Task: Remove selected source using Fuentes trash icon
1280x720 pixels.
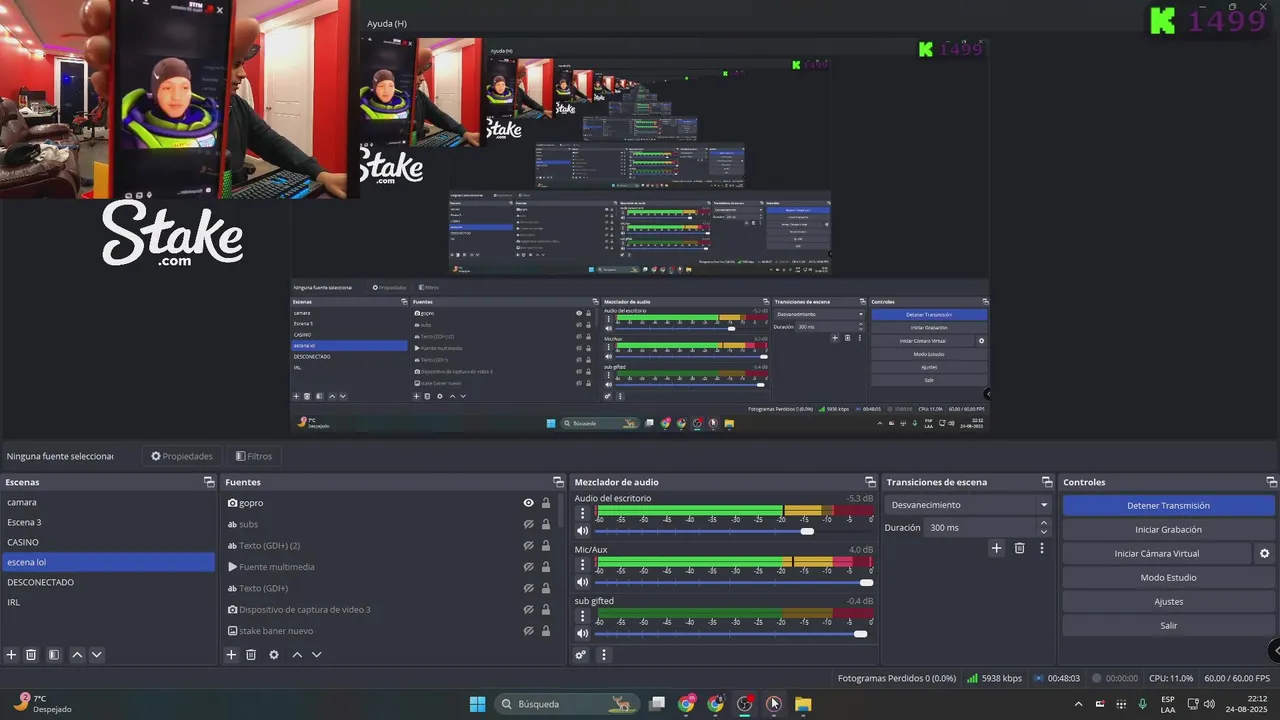Action: click(251, 655)
